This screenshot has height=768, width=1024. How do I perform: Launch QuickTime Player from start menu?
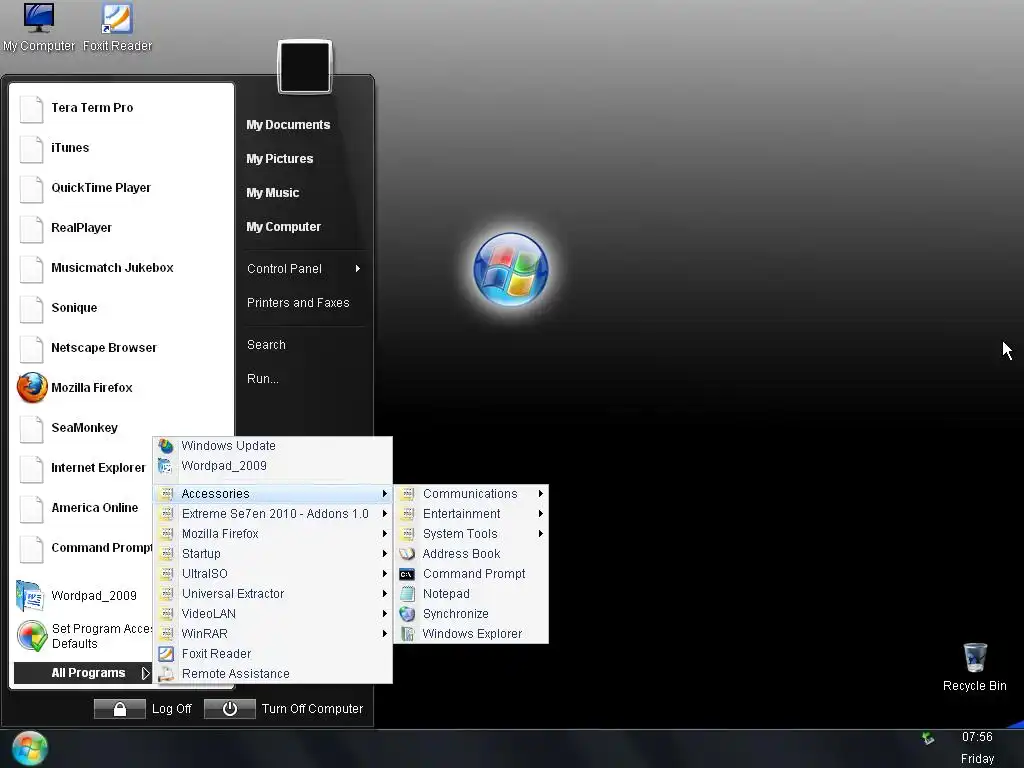[x=122, y=188]
